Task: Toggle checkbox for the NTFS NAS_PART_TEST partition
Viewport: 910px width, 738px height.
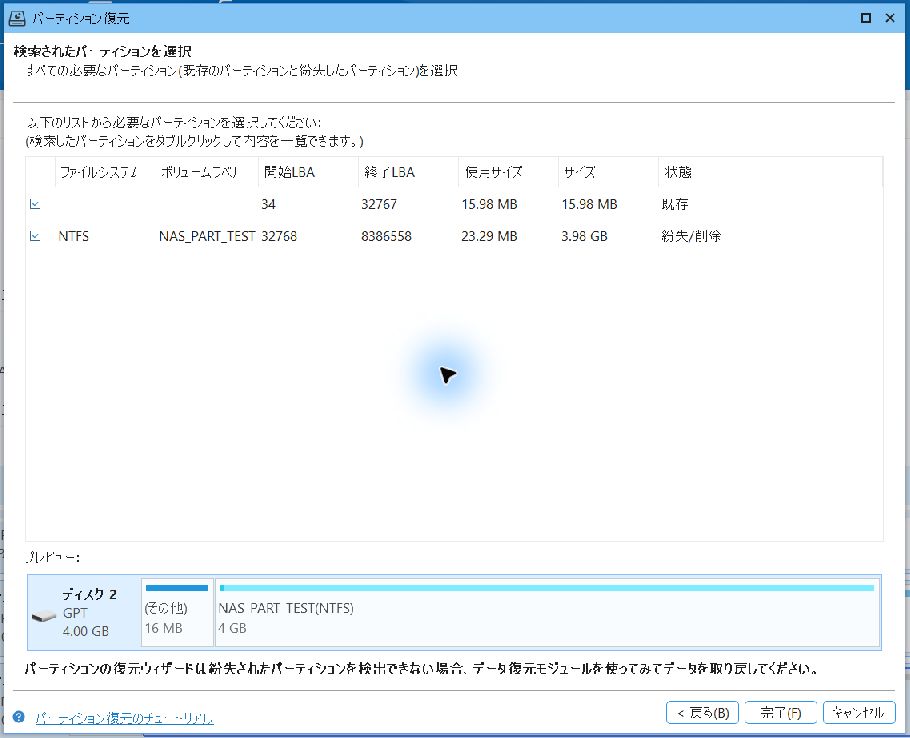Action: 35,236
